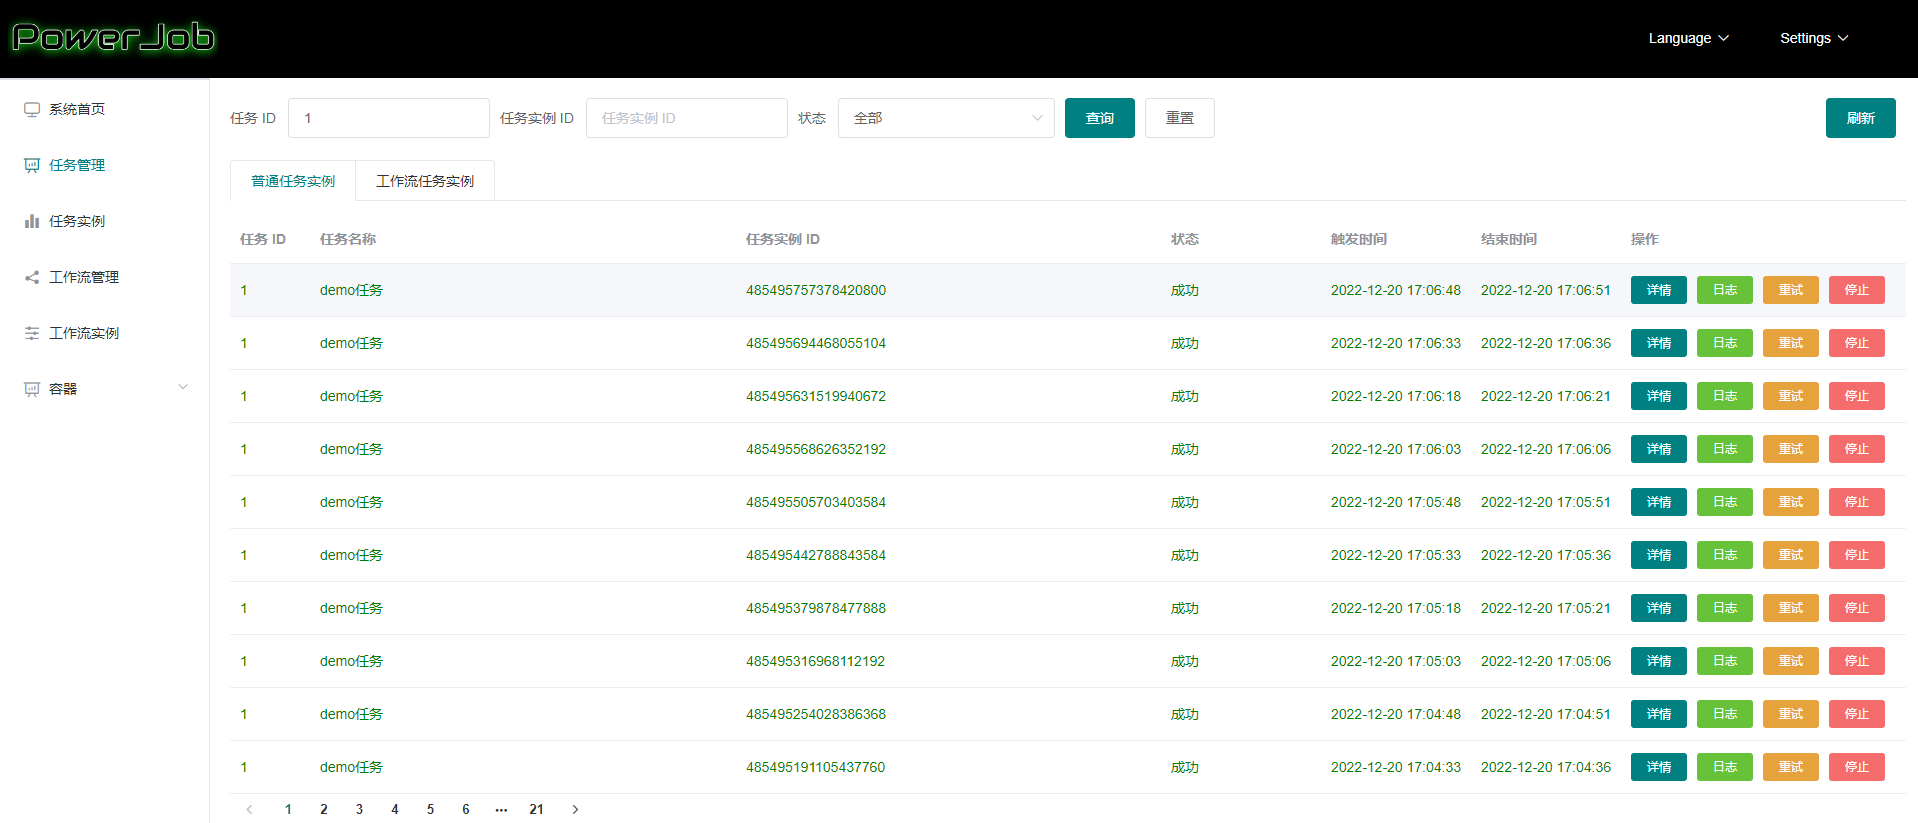This screenshot has width=1918, height=823.
Task: Open 任务实例 in the sidebar
Action: click(77, 221)
